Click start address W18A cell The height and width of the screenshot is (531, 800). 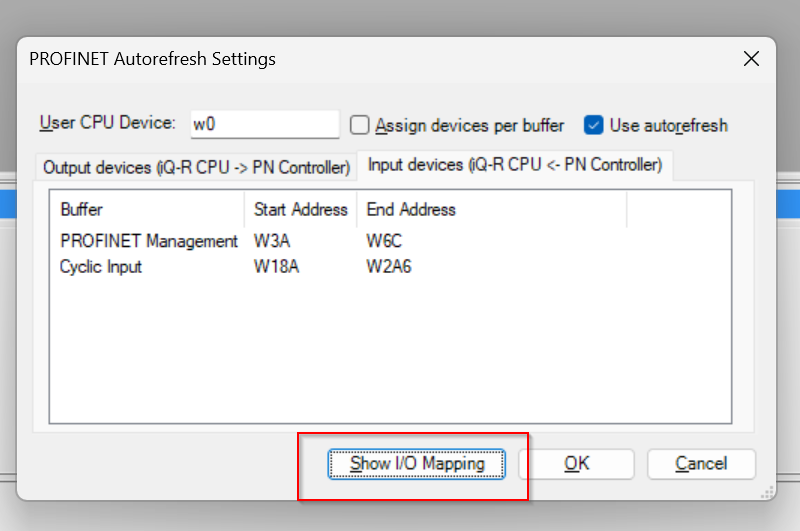(276, 266)
